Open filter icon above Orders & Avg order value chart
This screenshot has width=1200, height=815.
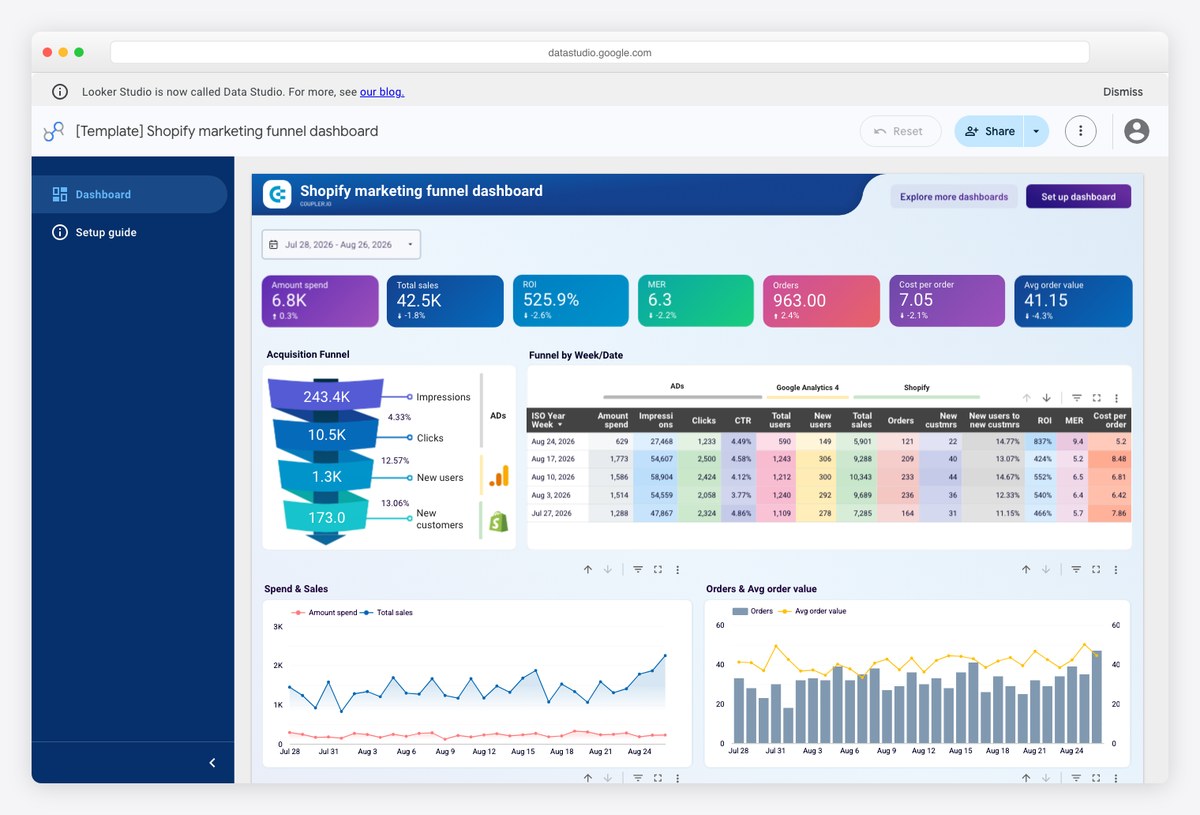coord(1076,569)
